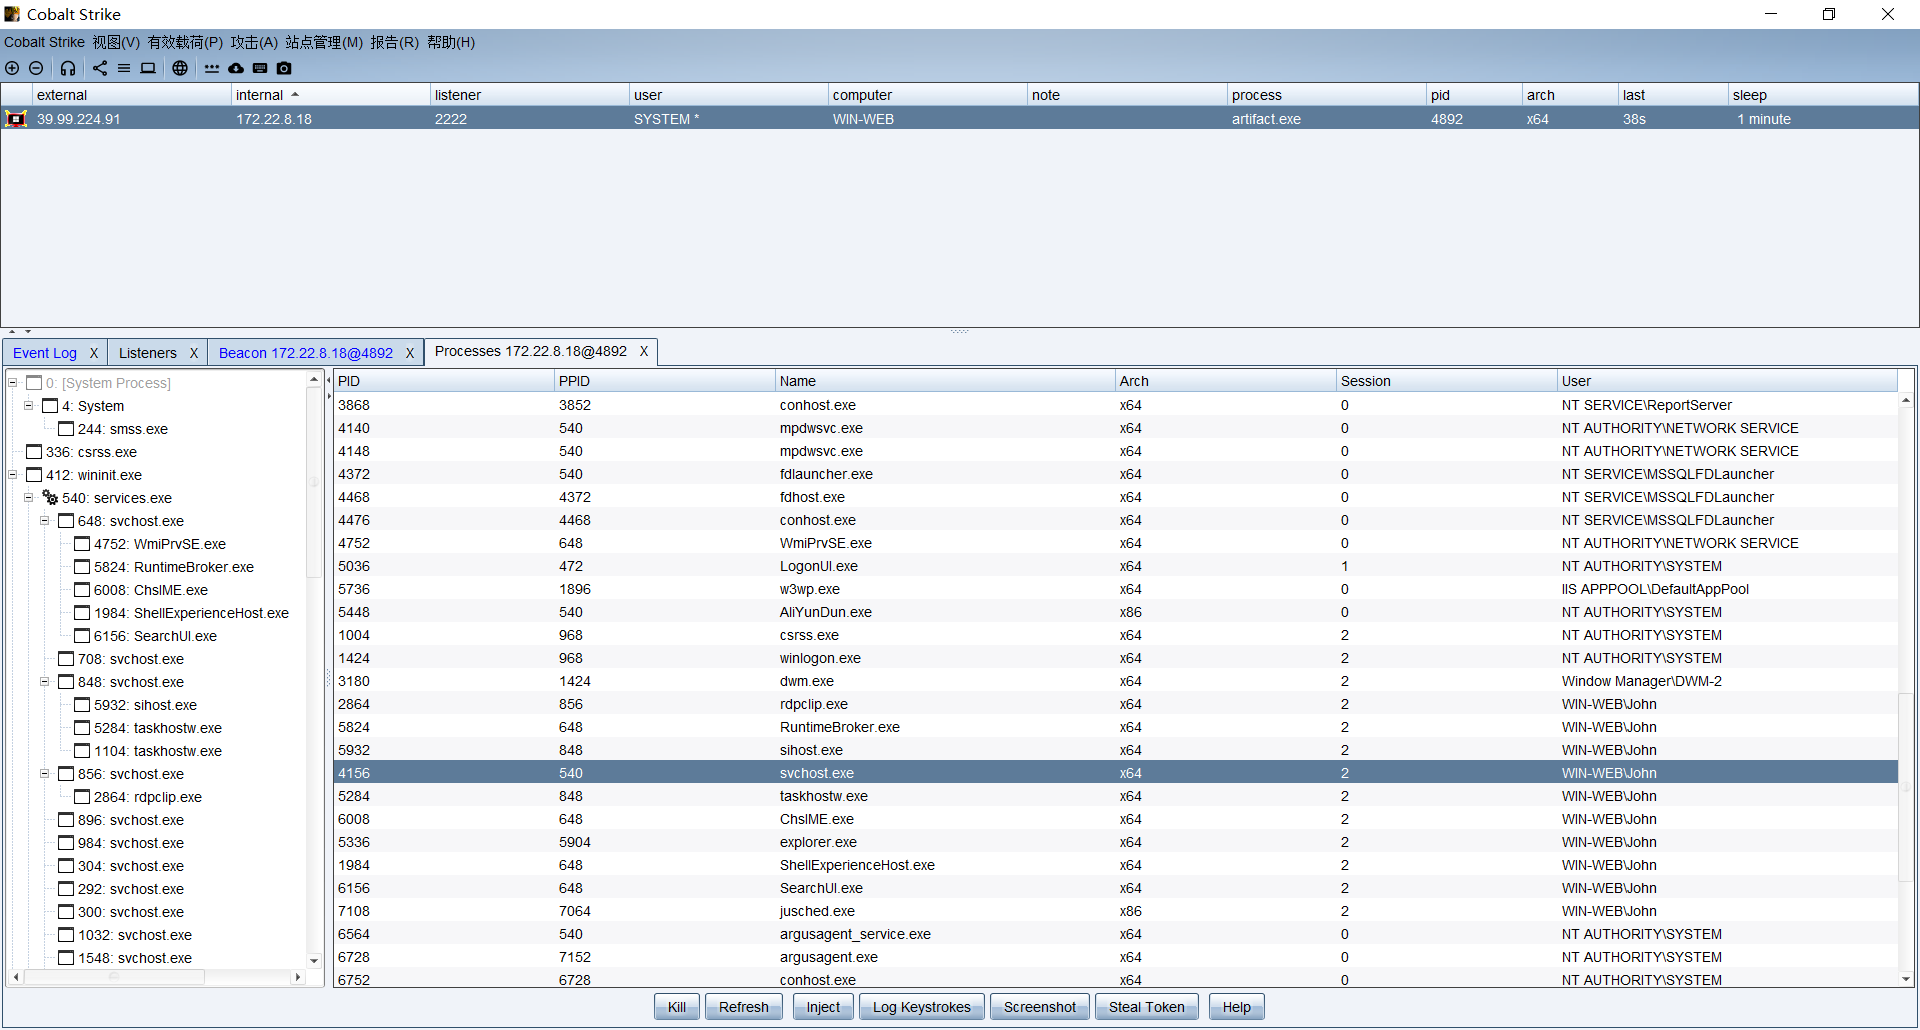The image size is (1920, 1030).
Task: Click the Disconnect minus icon in toolbar
Action: [36, 68]
